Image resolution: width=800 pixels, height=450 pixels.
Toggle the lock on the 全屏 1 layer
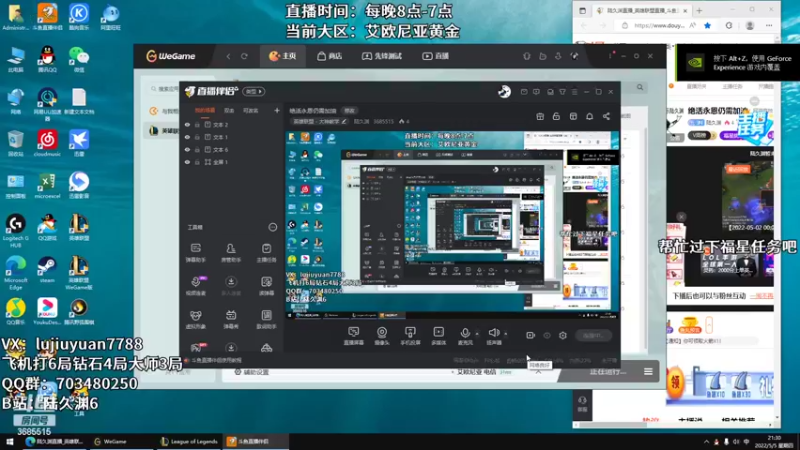[x=197, y=162]
